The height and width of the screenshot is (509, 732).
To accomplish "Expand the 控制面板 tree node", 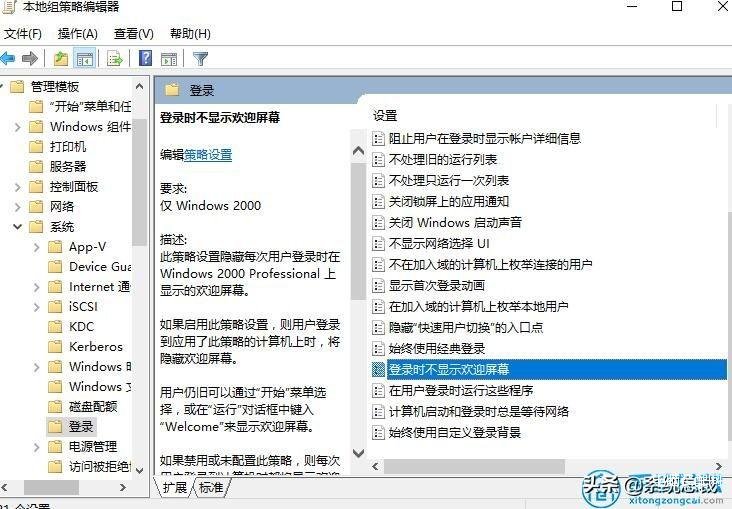I will point(18,187).
